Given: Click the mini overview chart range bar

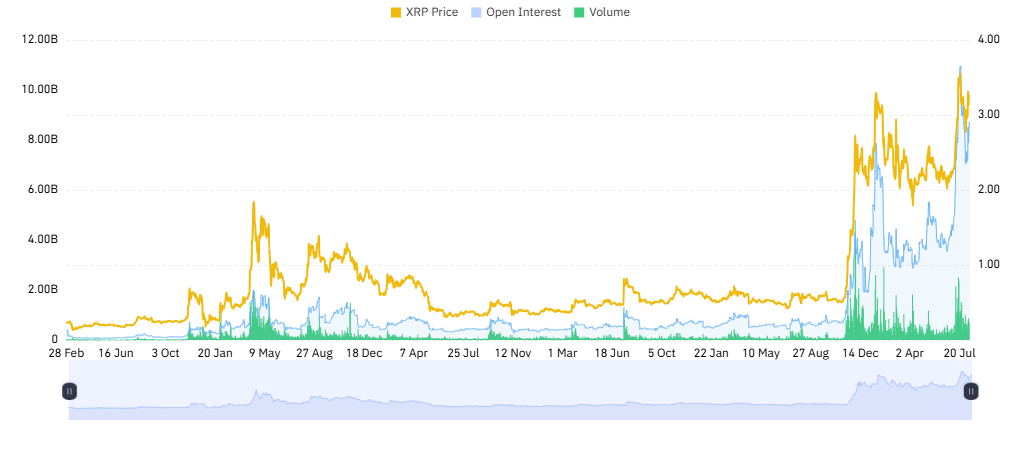Looking at the screenshot, I should pyautogui.click(x=520, y=391).
